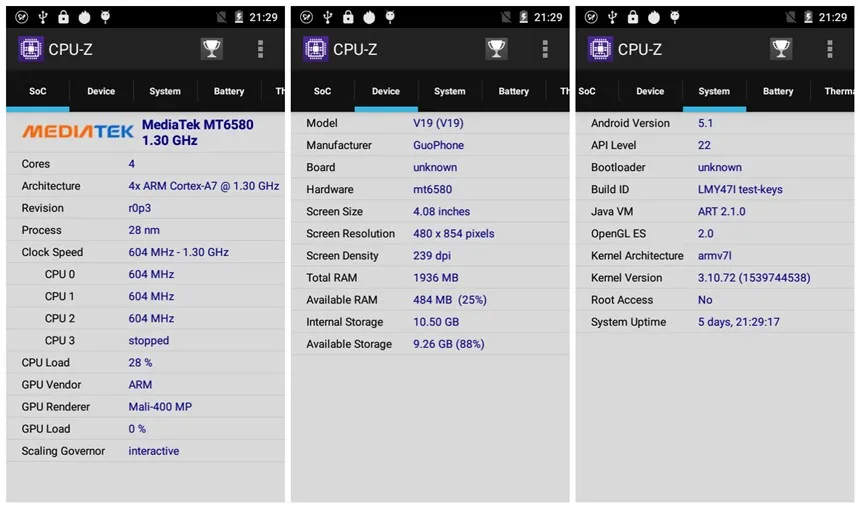Select CPU 3 stopped value
This screenshot has width=860, height=508.
149,340
